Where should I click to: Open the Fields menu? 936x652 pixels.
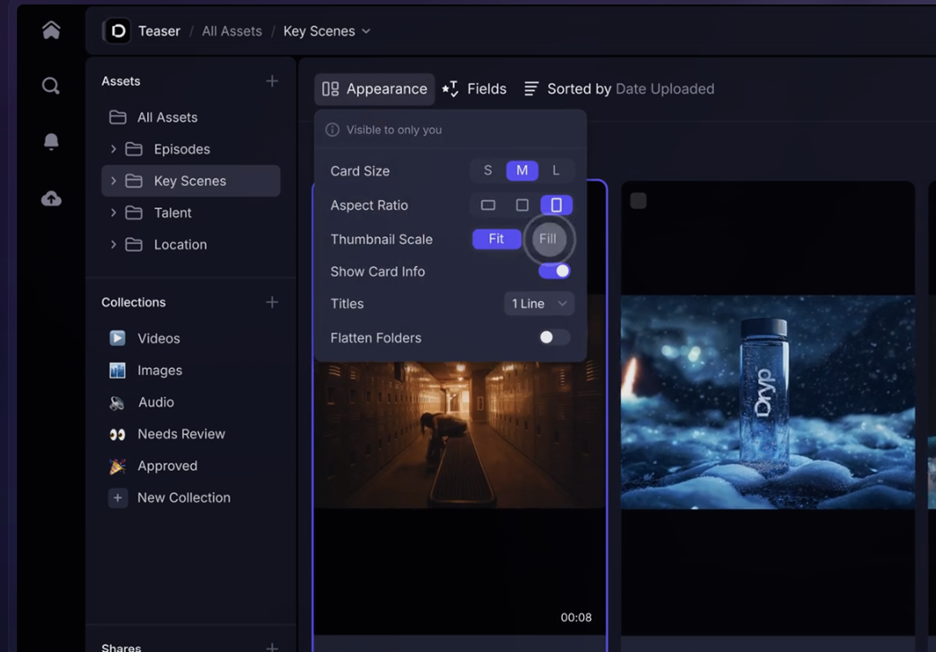(x=475, y=89)
